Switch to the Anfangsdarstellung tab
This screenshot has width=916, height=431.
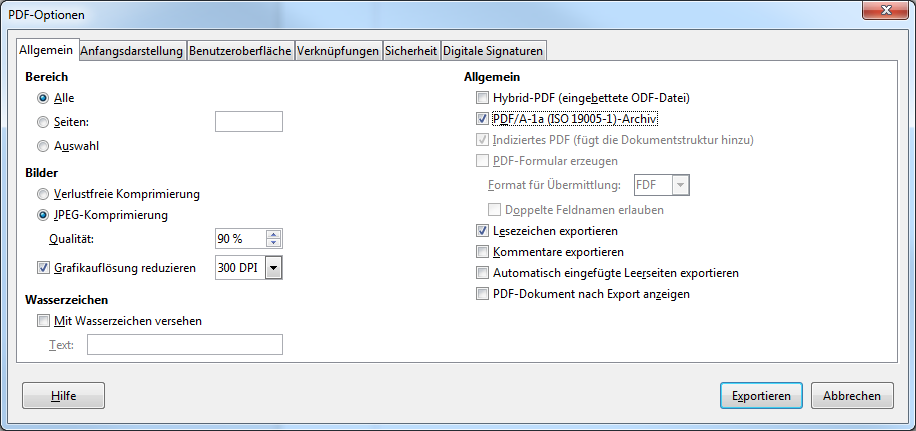coord(131,51)
